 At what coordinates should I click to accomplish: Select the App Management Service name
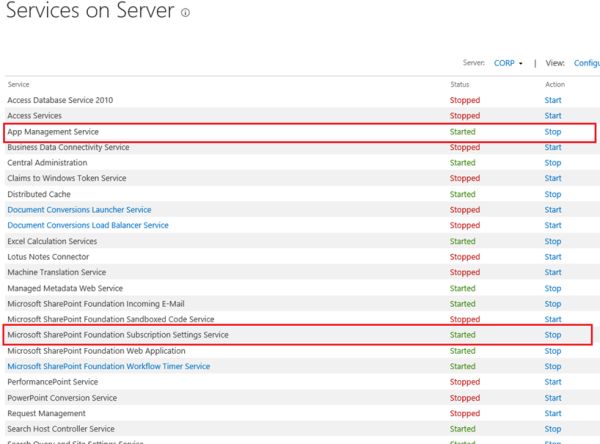(x=53, y=132)
